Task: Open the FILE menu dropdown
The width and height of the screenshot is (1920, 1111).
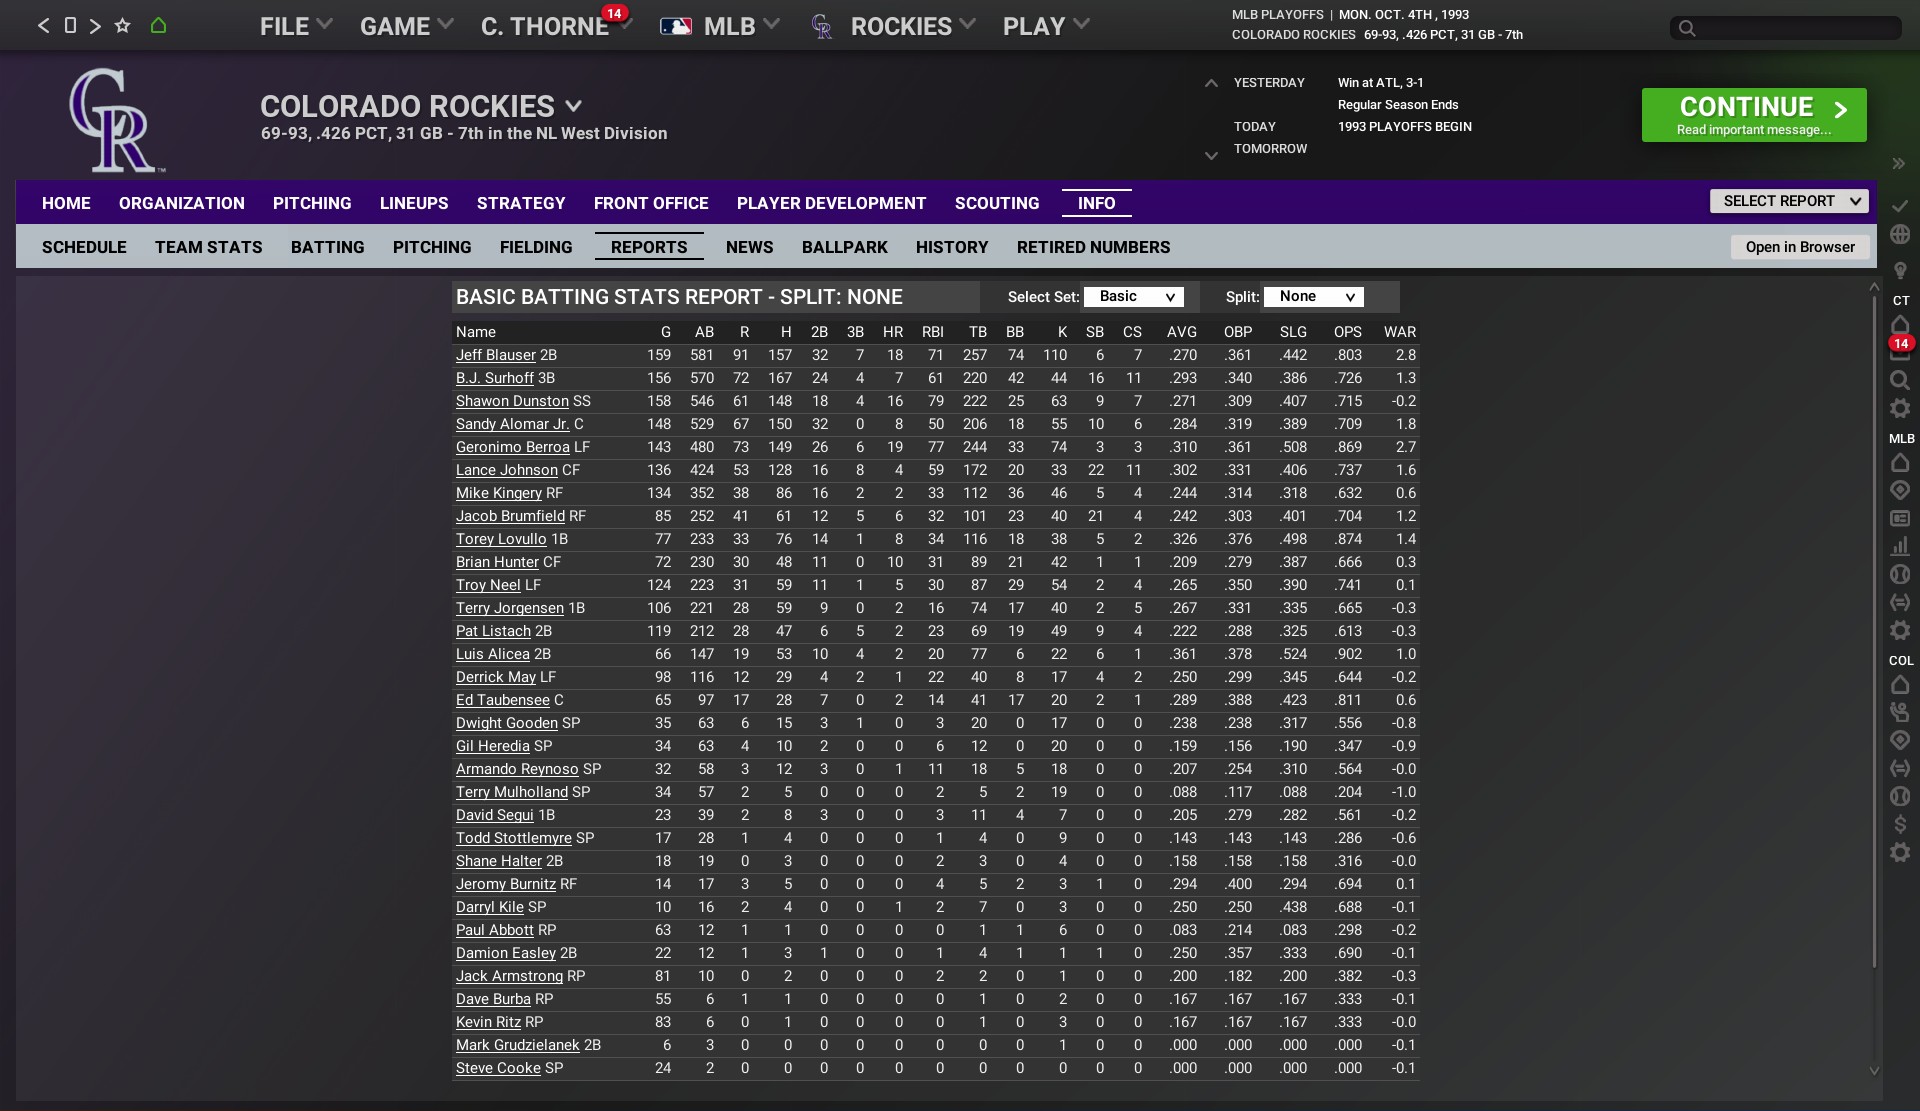Action: point(296,26)
